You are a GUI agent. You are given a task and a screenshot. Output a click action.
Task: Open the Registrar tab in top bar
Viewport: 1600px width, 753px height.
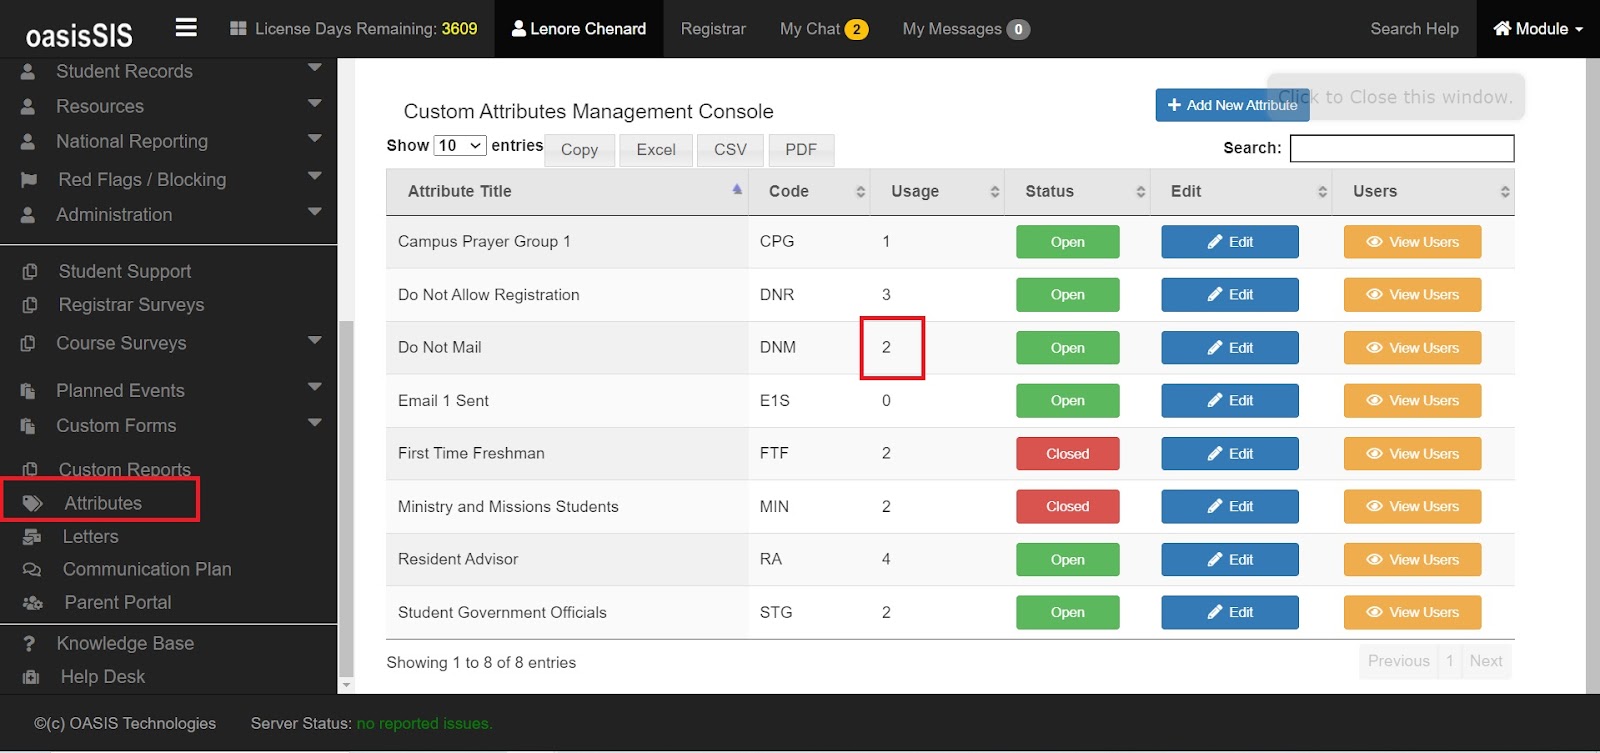pos(713,29)
